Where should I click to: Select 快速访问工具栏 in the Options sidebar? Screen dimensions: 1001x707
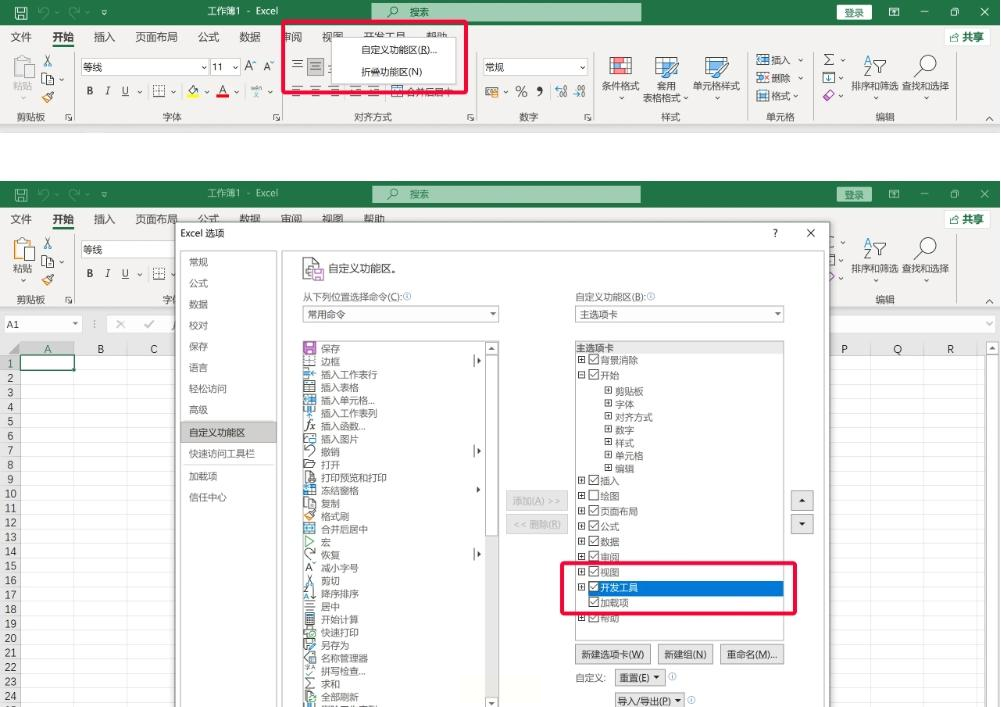(222, 453)
